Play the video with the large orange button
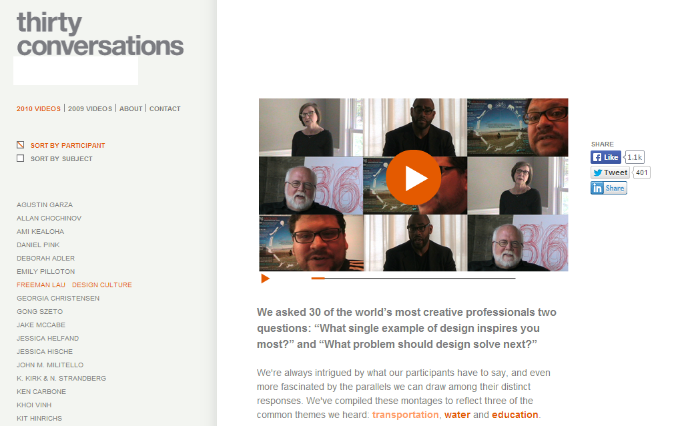The width and height of the screenshot is (697, 426). pyautogui.click(x=413, y=177)
